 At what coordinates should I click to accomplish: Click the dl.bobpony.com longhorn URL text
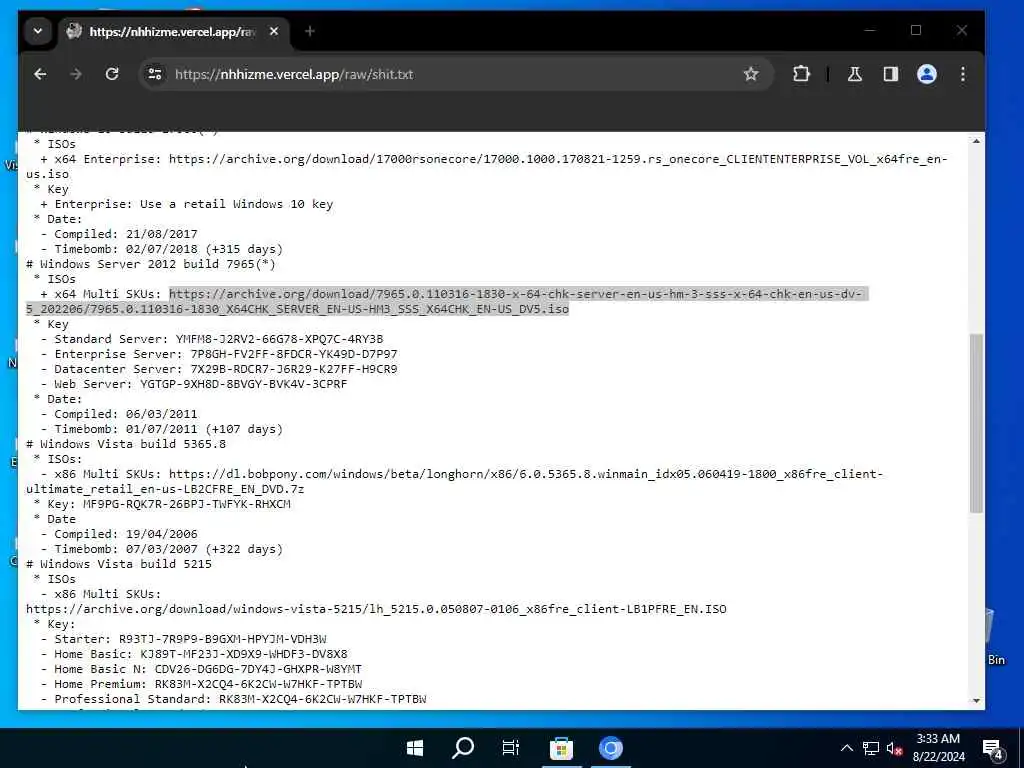pos(454,481)
